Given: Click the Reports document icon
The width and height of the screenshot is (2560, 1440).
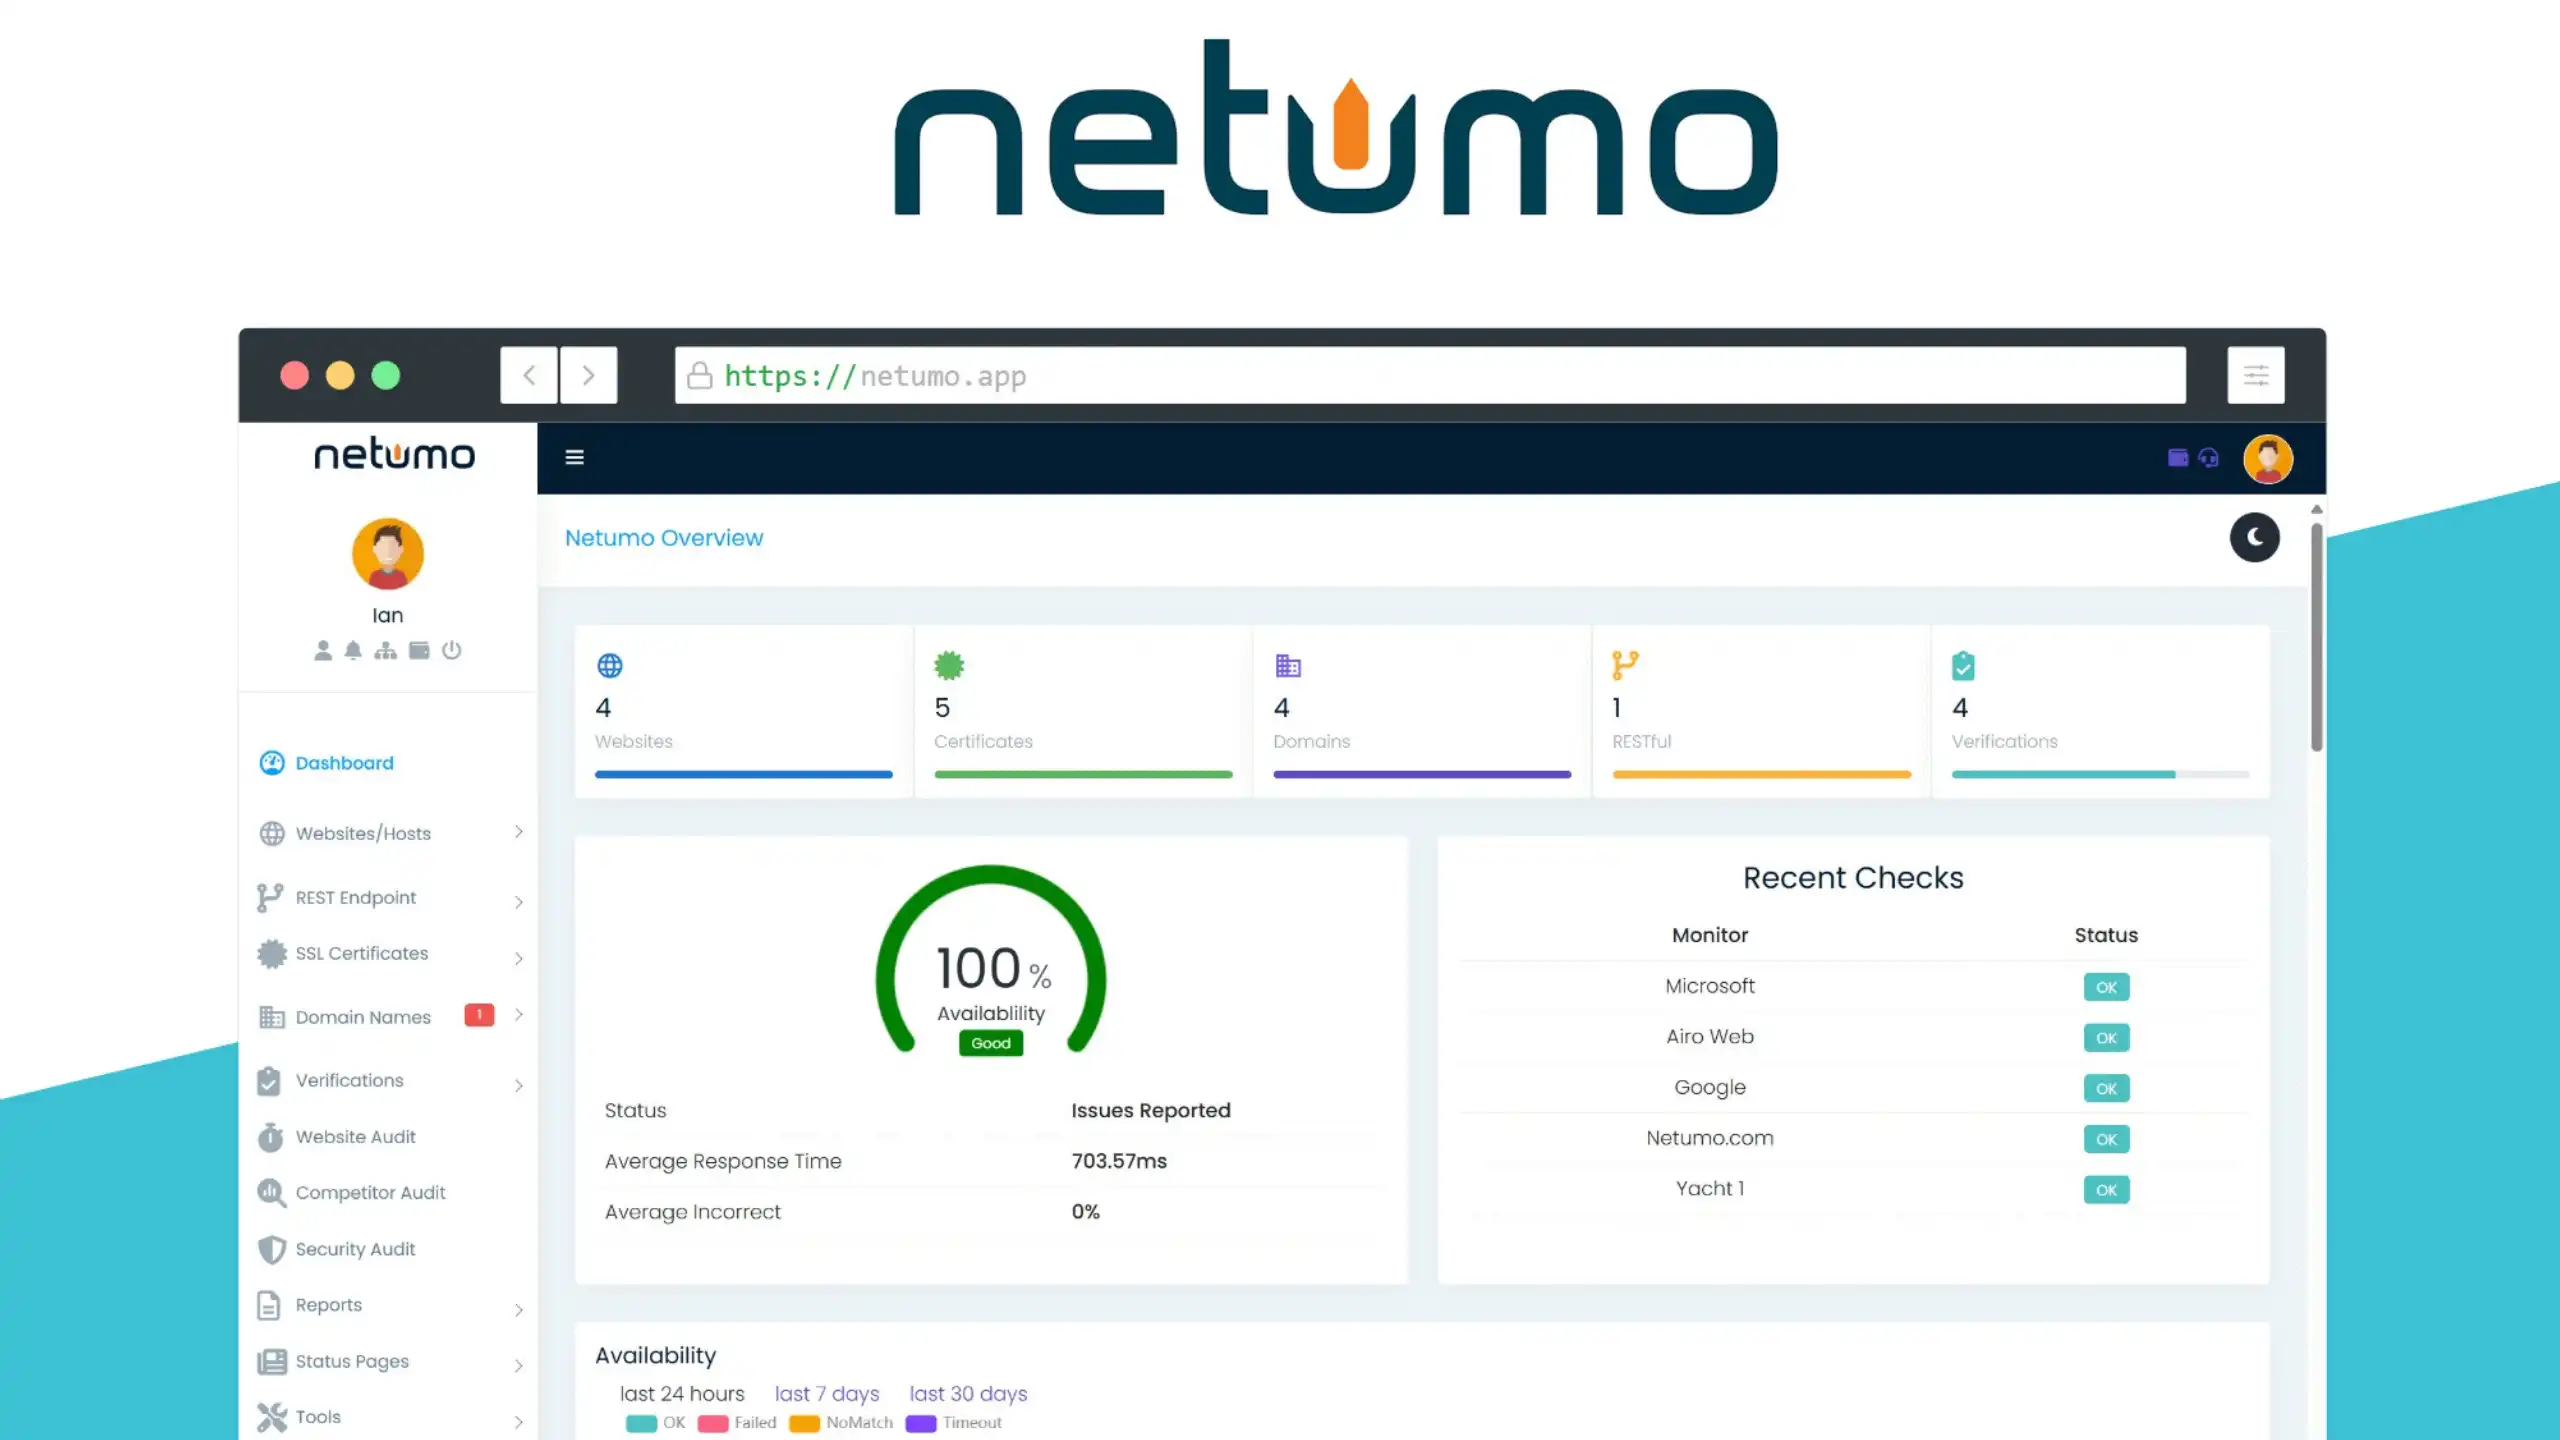Looking at the screenshot, I should coord(269,1305).
